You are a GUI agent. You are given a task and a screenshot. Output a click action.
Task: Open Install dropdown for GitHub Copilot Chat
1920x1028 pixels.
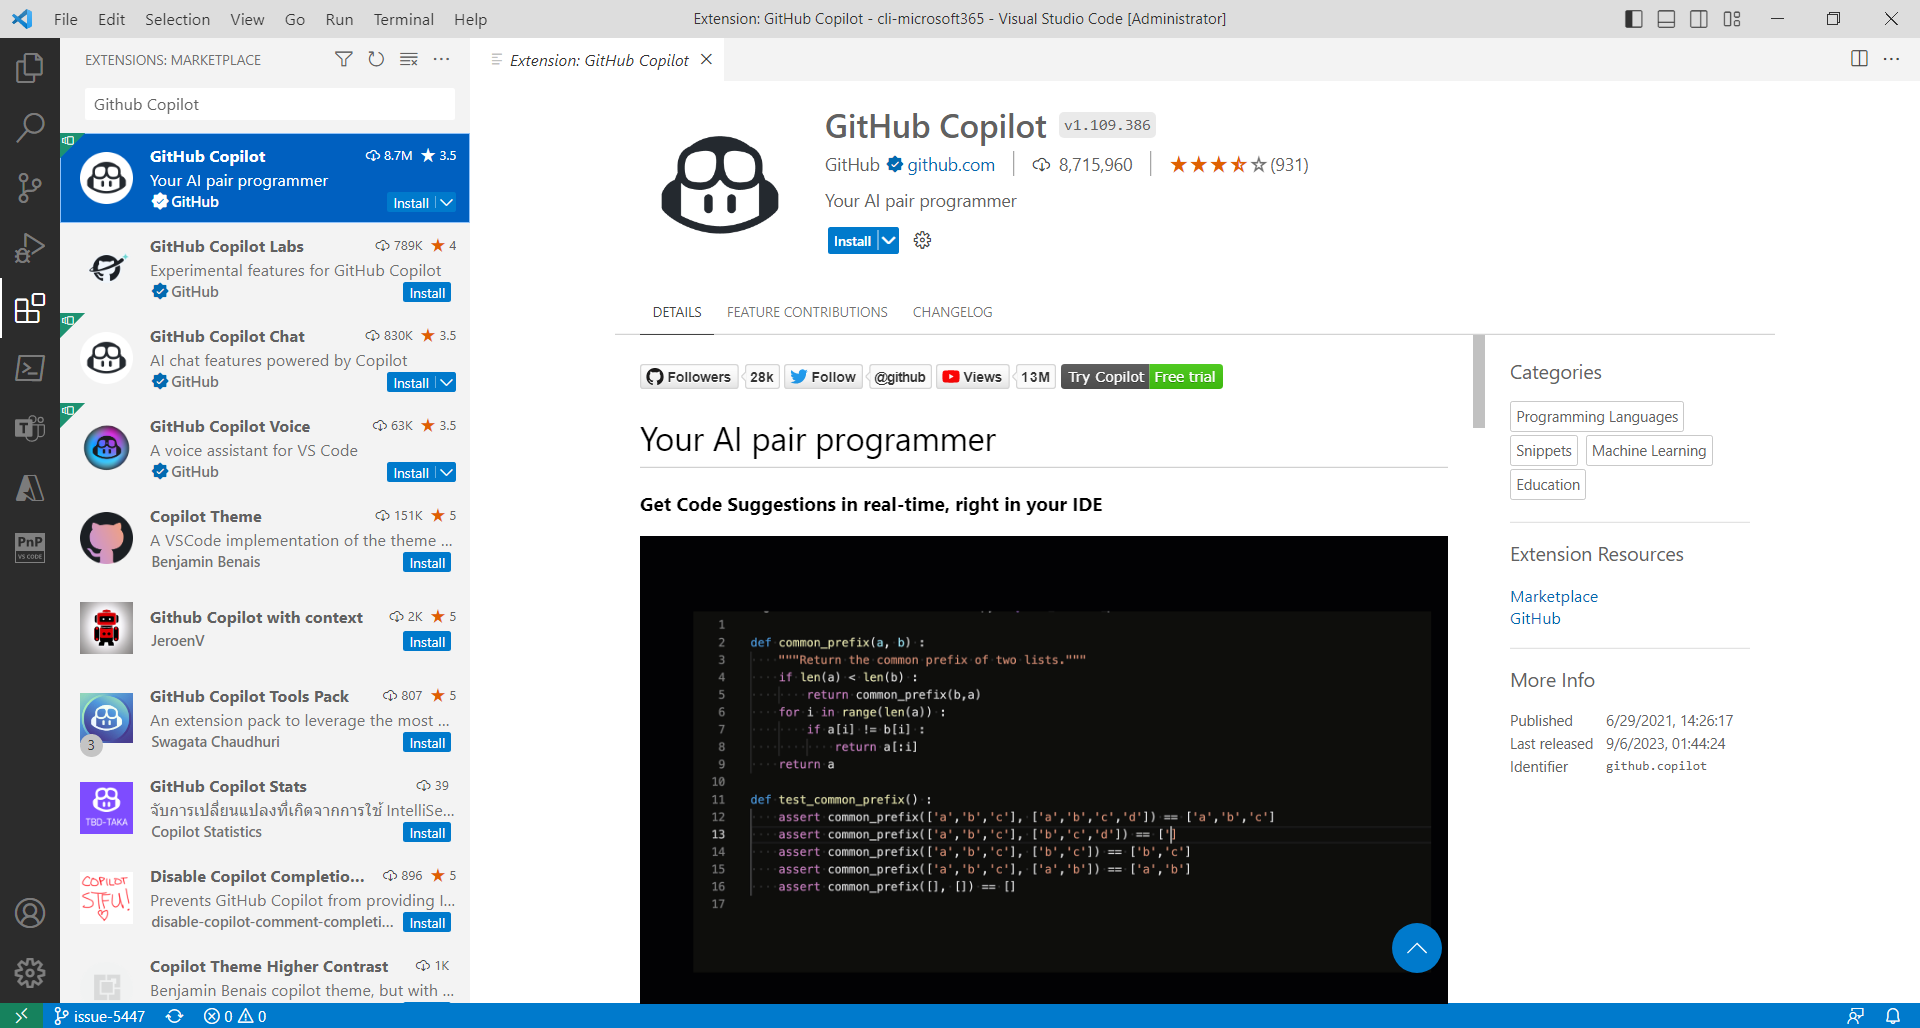[446, 383]
